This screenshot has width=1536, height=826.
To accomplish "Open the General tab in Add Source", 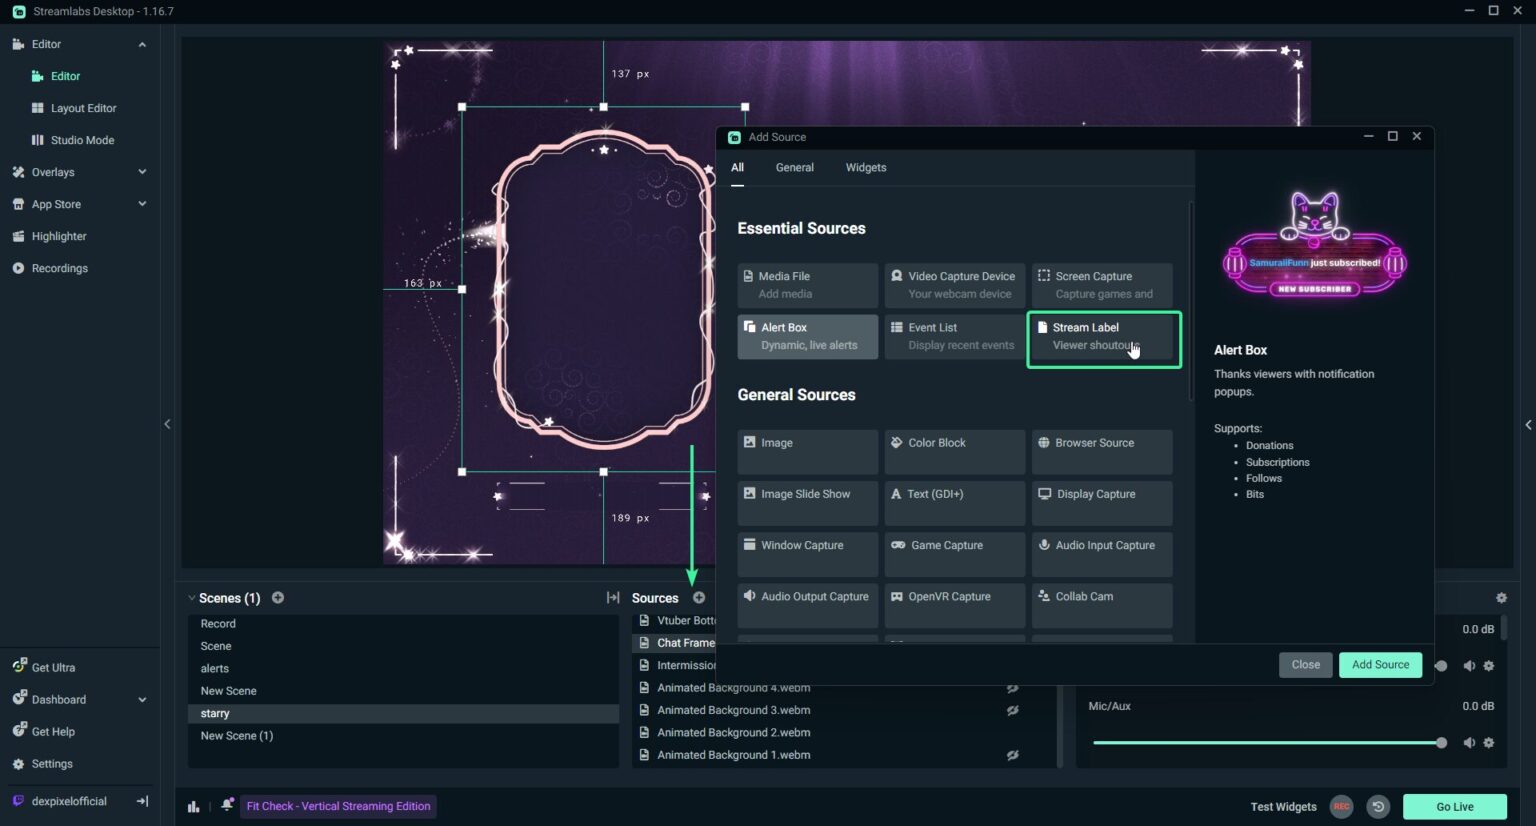I will (x=794, y=167).
